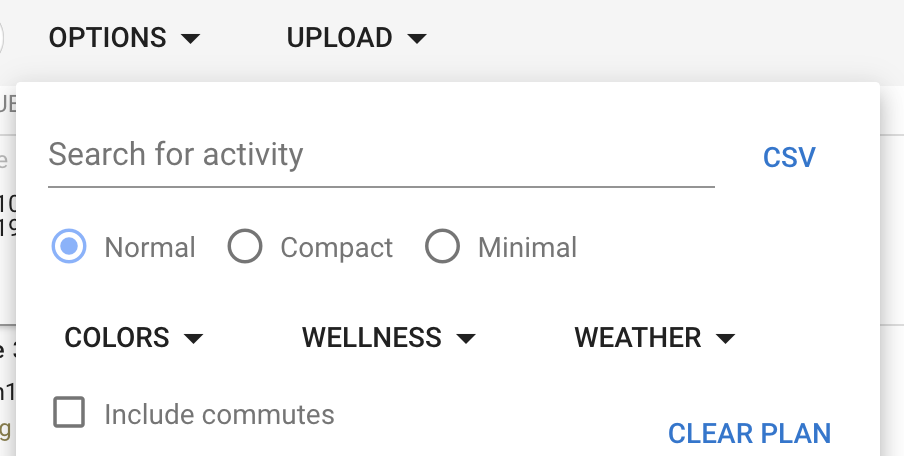Download the CSV export
This screenshot has height=456, width=904.
point(789,157)
